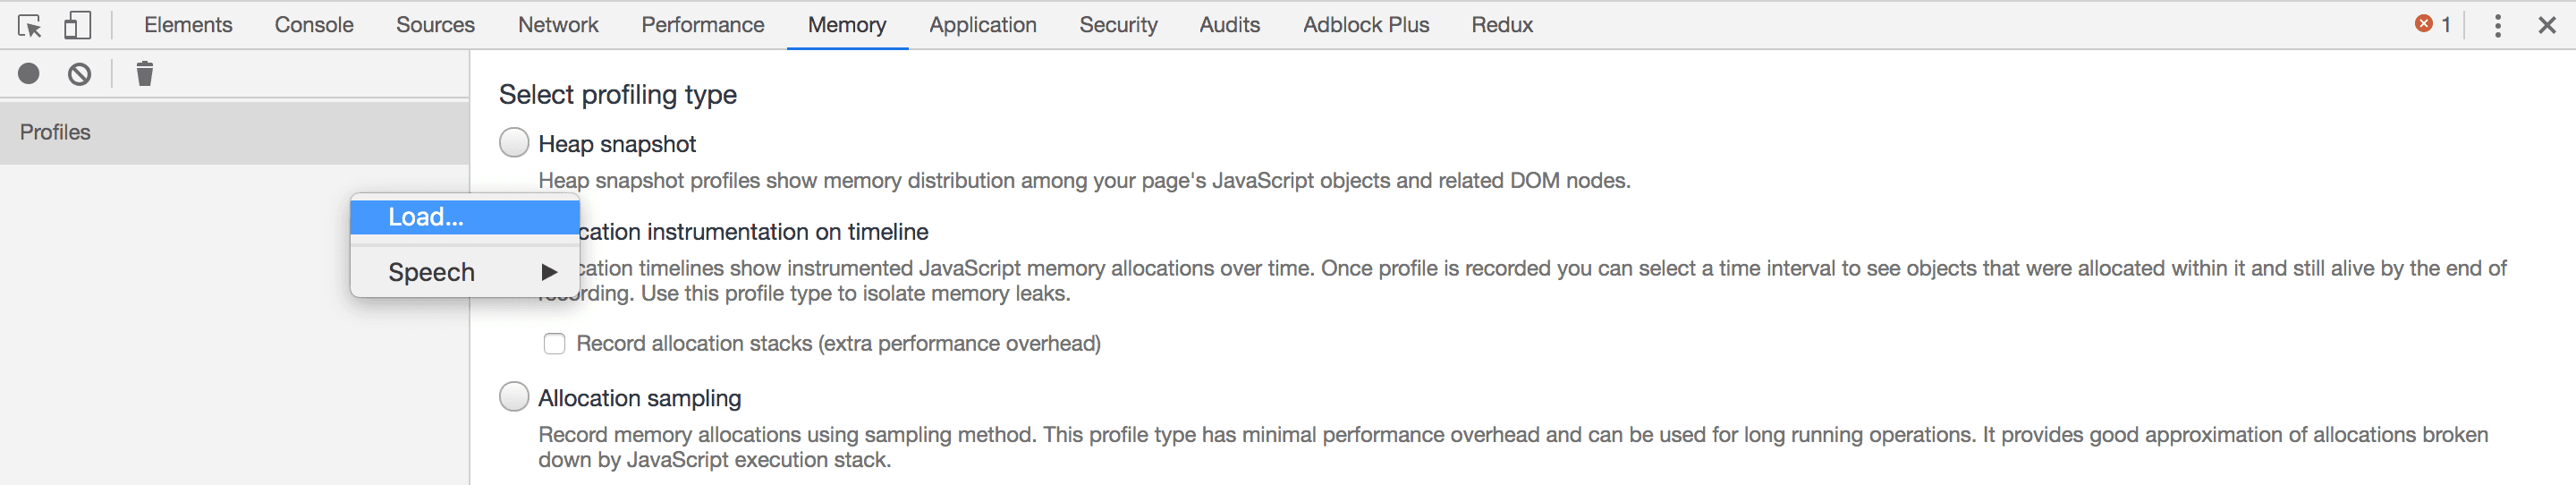
Task: Click the red error count indicator
Action: (2431, 24)
